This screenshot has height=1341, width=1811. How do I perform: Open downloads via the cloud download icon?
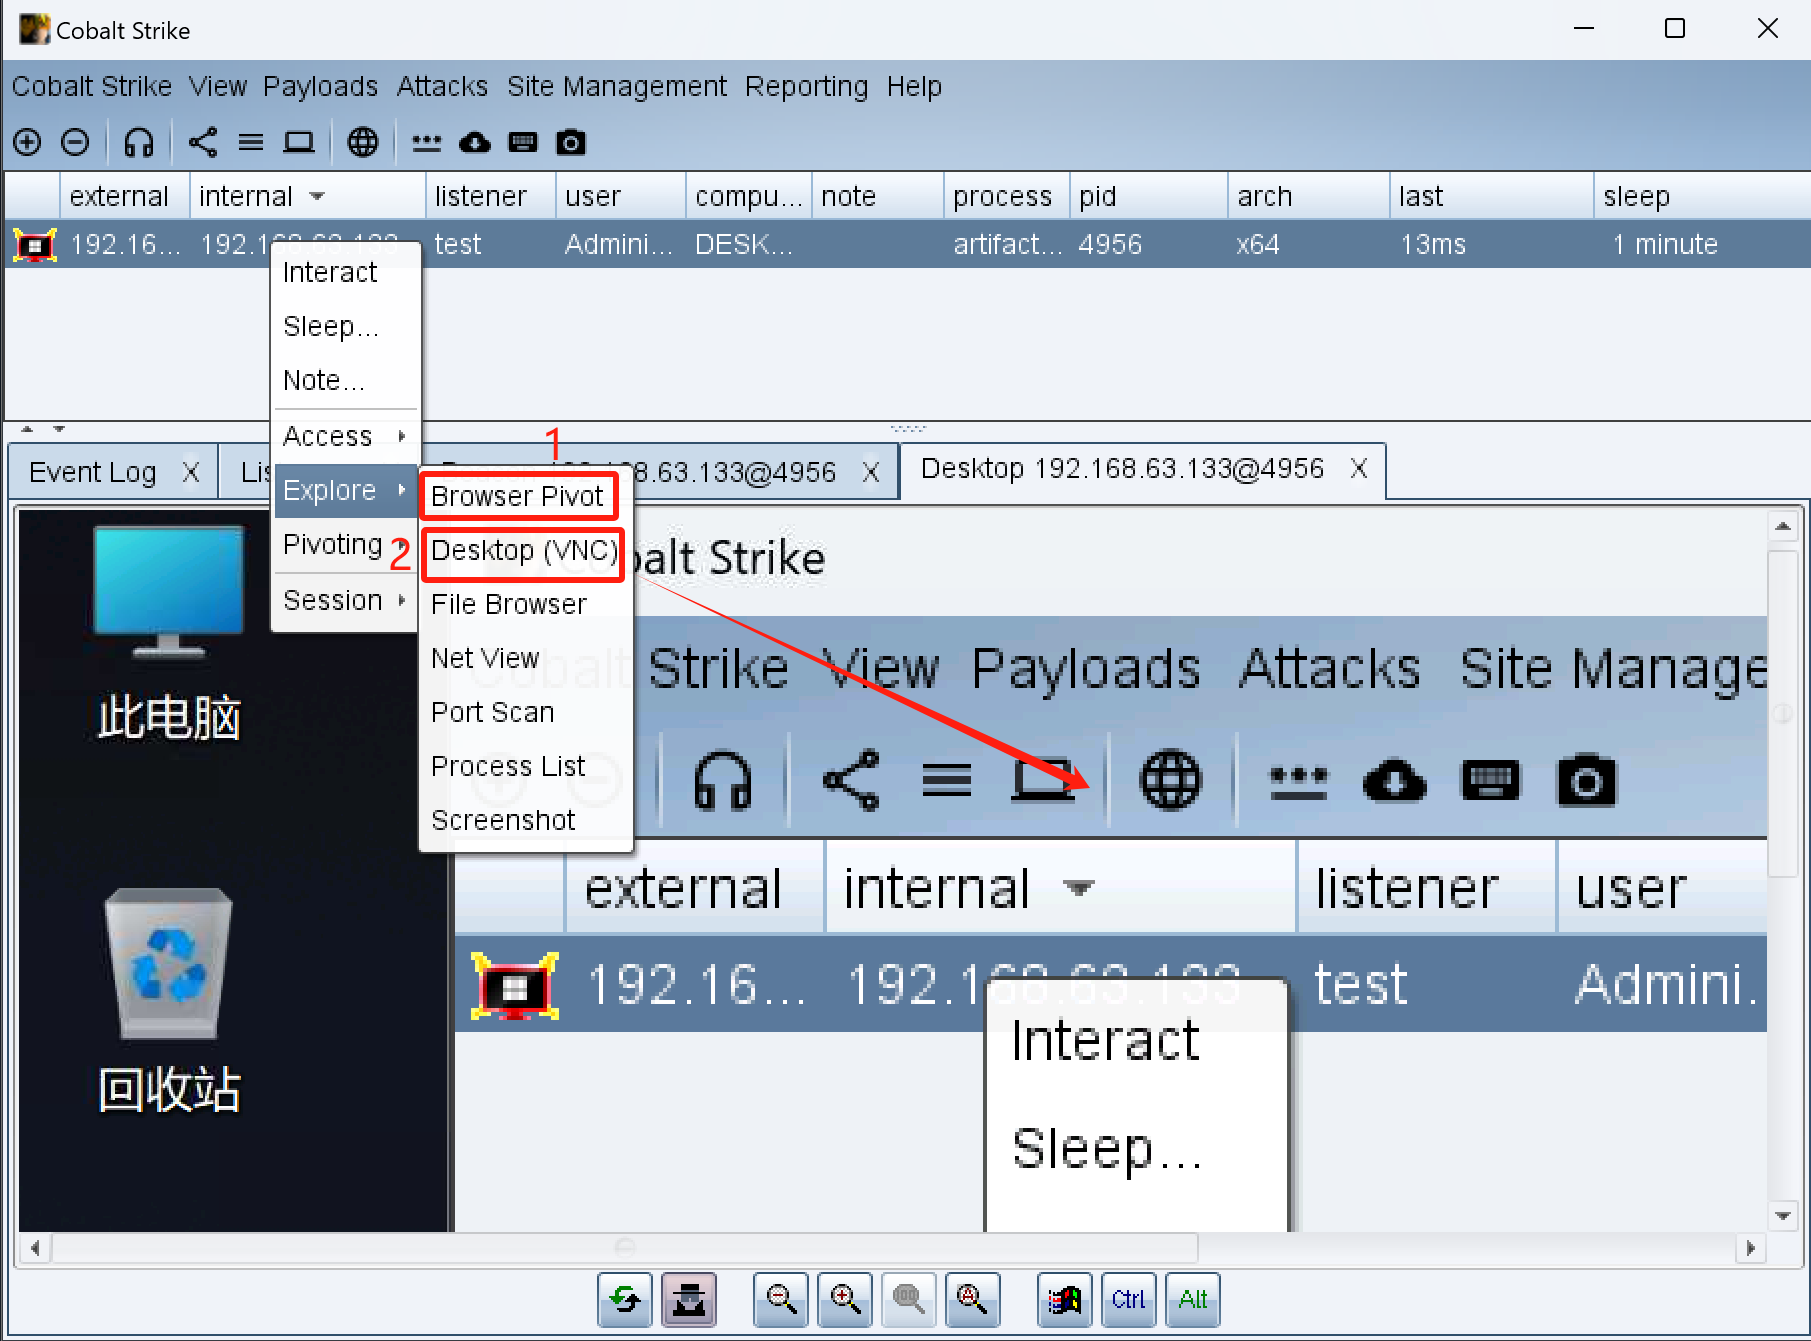click(475, 142)
